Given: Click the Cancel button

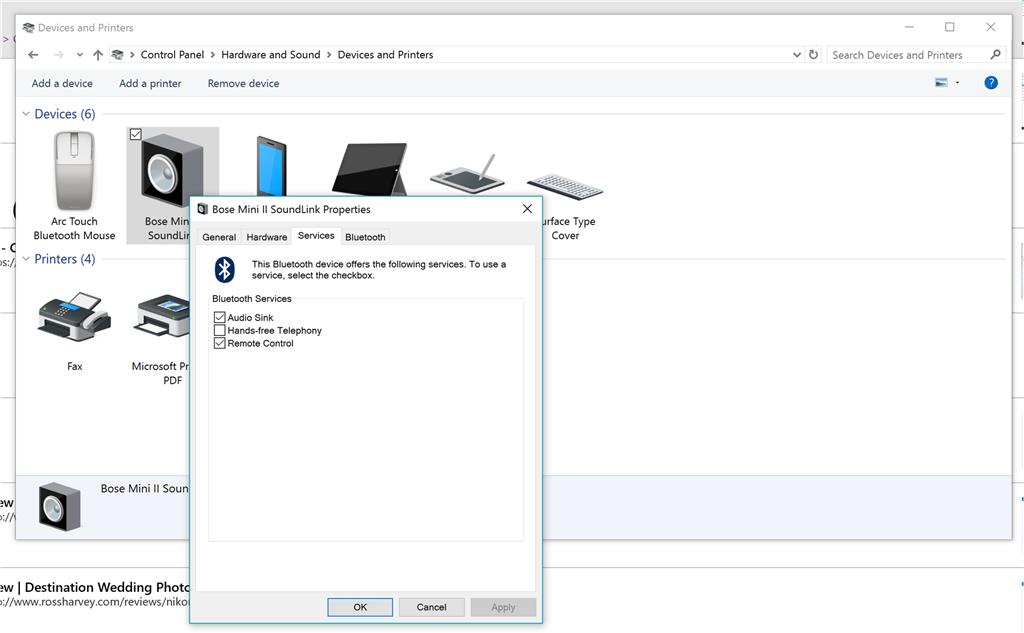Looking at the screenshot, I should click(x=432, y=607).
